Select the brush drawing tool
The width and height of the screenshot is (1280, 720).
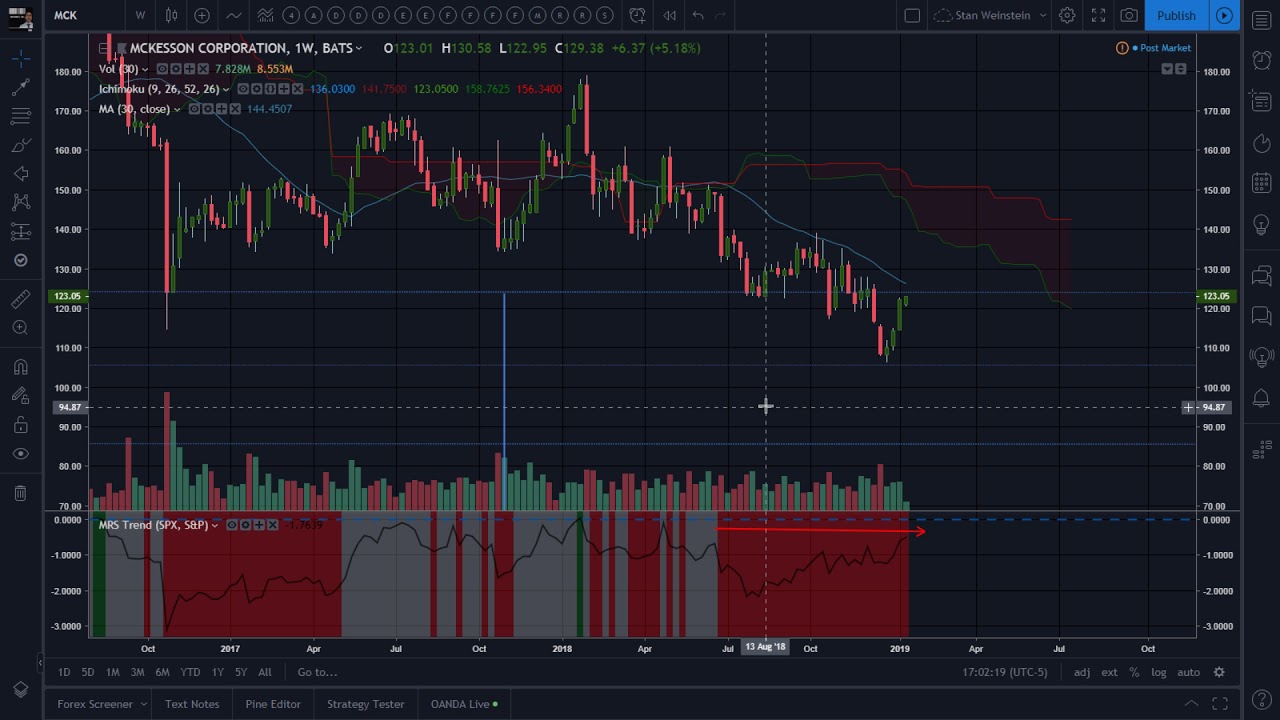pyautogui.click(x=20, y=146)
